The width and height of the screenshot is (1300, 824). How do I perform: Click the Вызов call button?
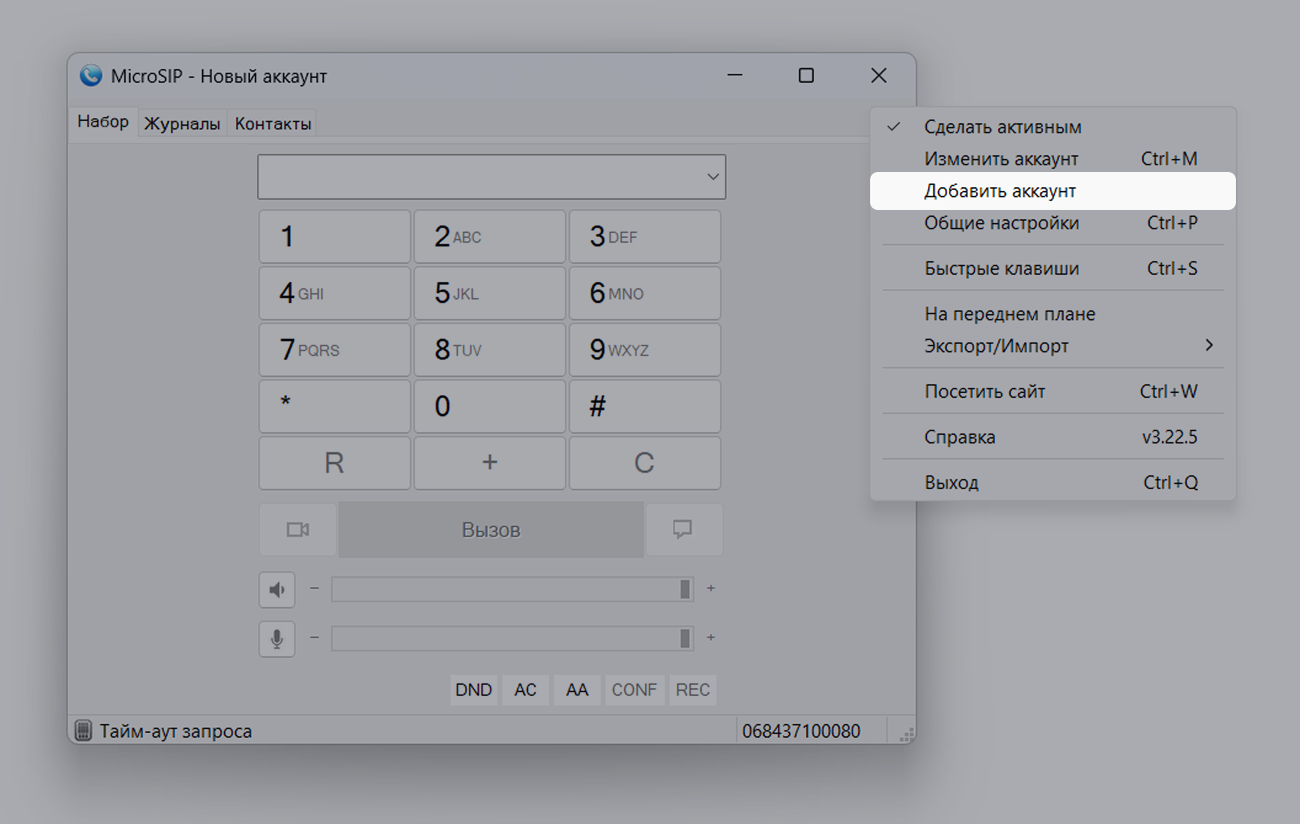coord(491,530)
